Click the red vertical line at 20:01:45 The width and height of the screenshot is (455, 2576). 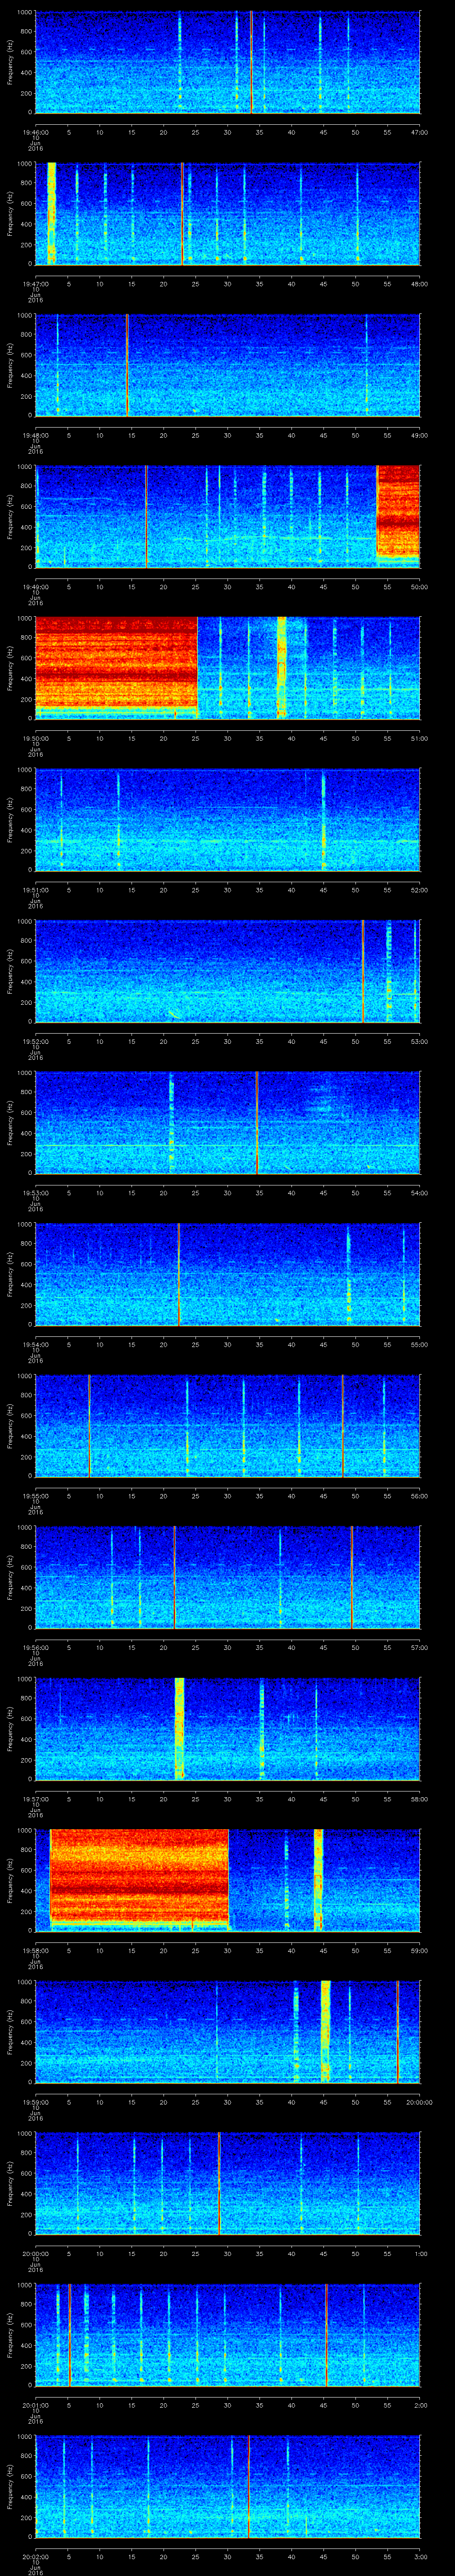point(326,2334)
